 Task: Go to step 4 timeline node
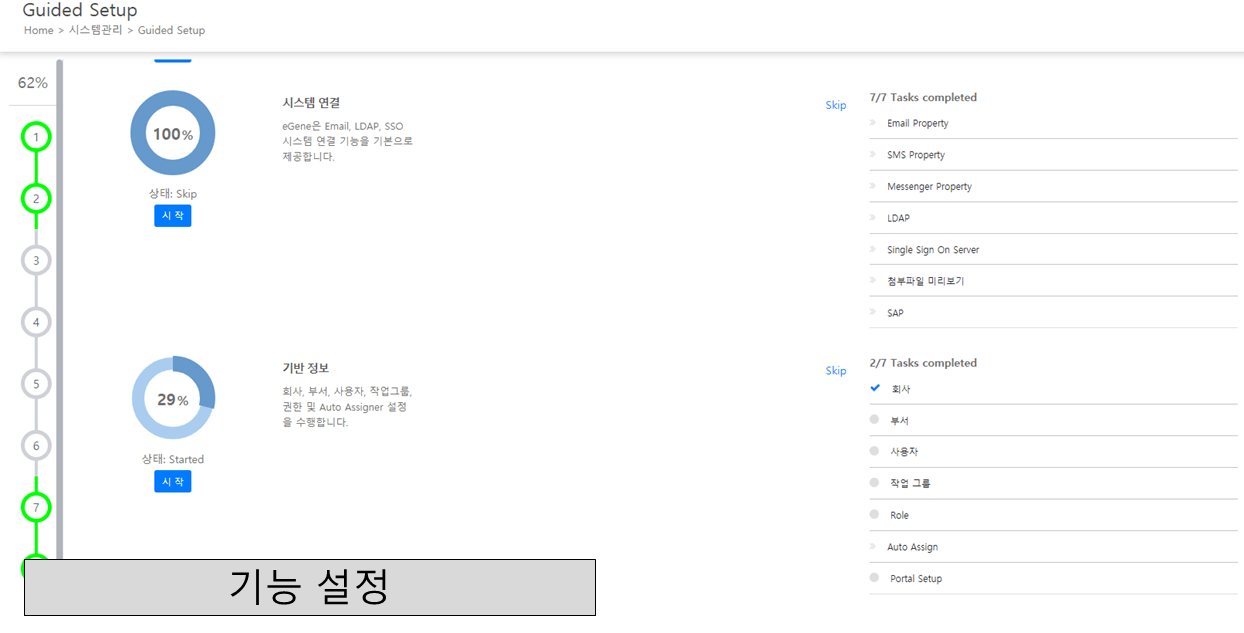(36, 322)
